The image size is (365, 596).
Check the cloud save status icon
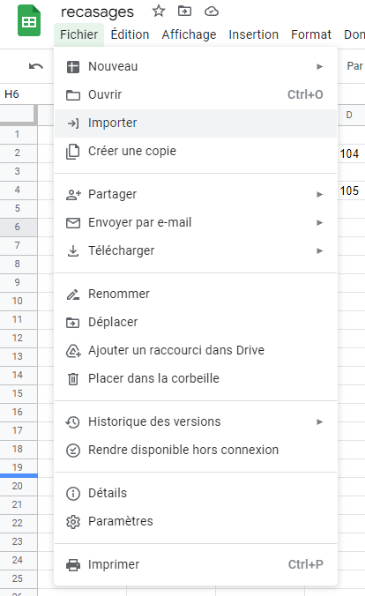point(211,11)
